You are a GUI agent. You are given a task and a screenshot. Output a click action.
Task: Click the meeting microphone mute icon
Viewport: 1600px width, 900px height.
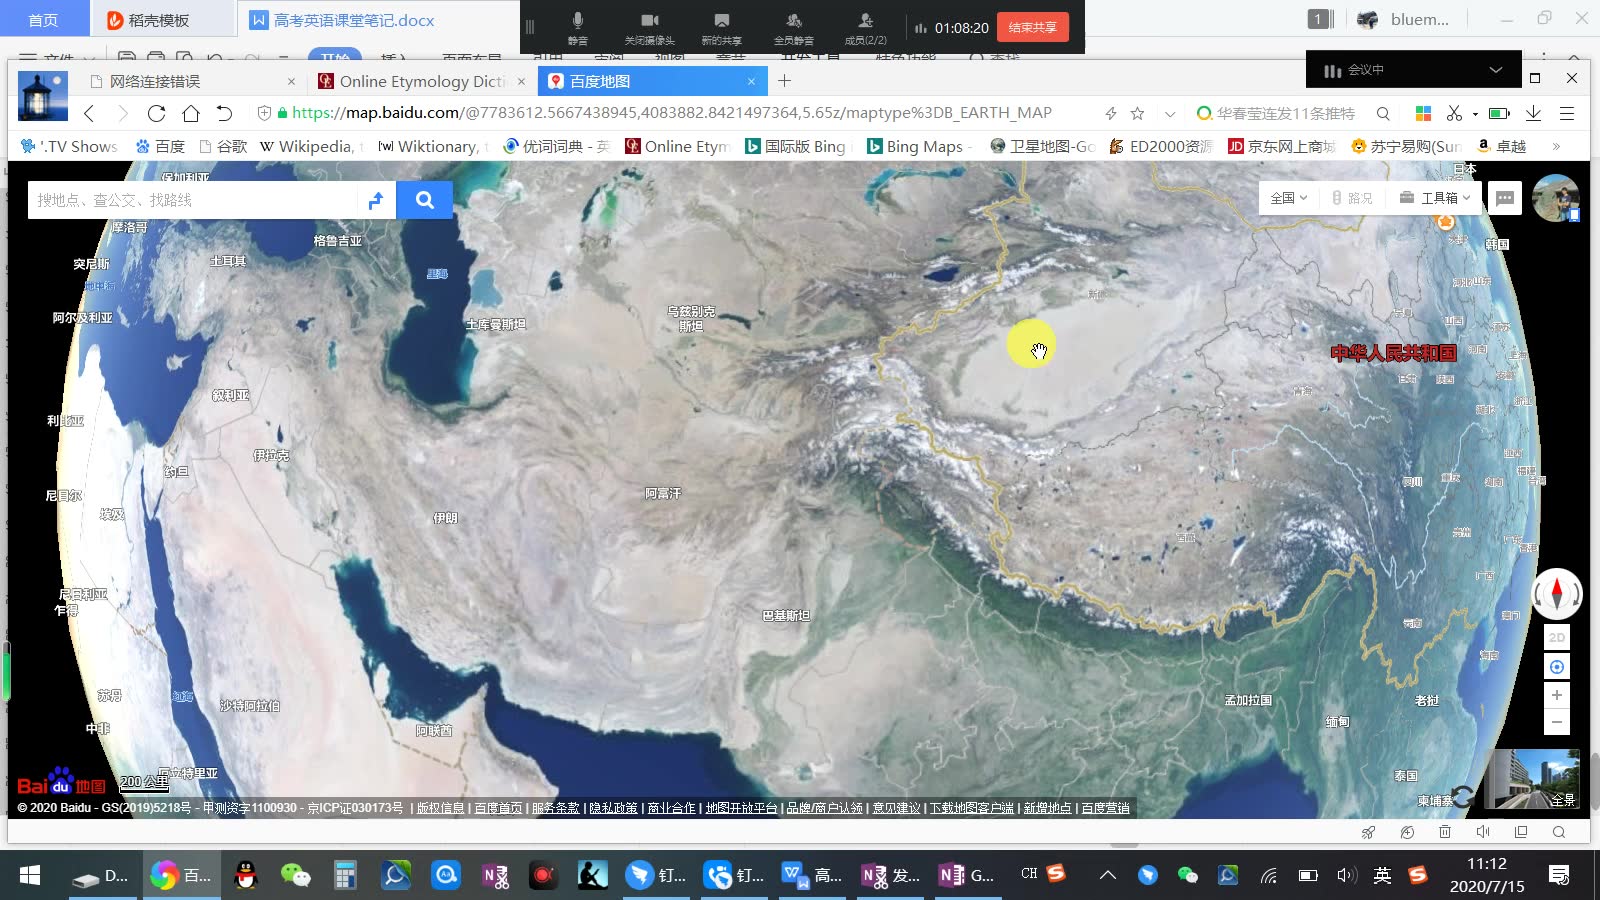[578, 27]
